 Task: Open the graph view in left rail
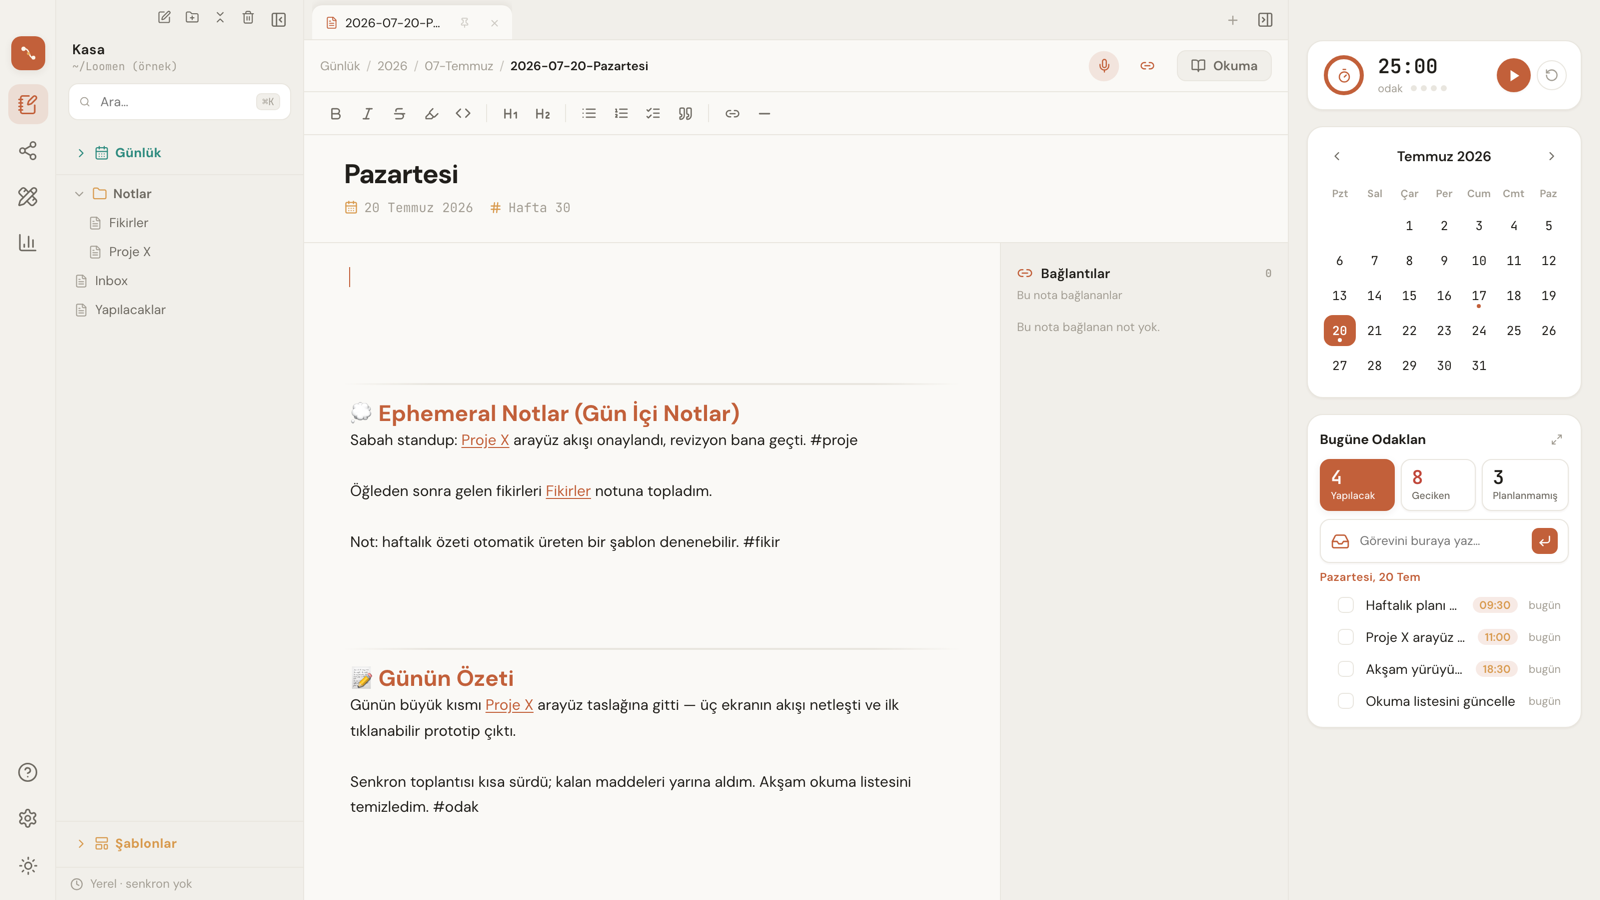(28, 151)
